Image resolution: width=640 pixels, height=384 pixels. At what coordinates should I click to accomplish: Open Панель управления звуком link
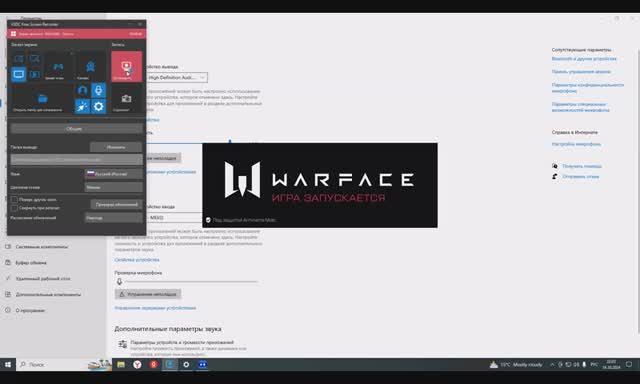tap(581, 72)
